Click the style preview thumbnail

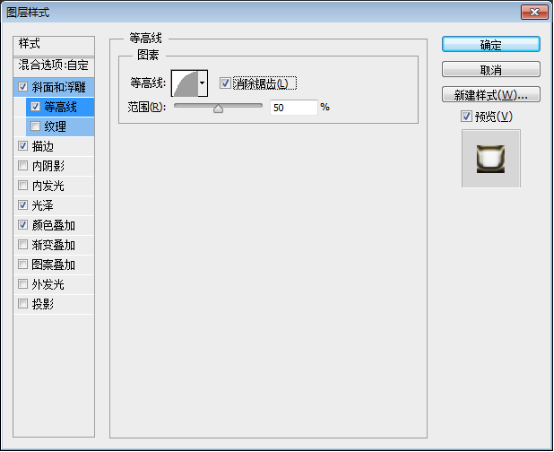pos(491,159)
